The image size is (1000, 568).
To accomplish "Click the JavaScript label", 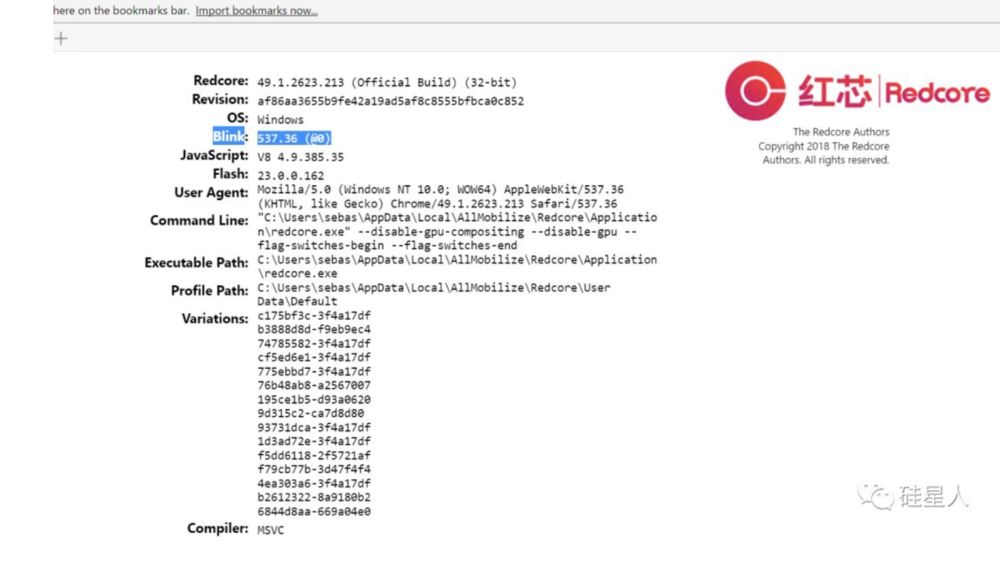I will click(214, 156).
